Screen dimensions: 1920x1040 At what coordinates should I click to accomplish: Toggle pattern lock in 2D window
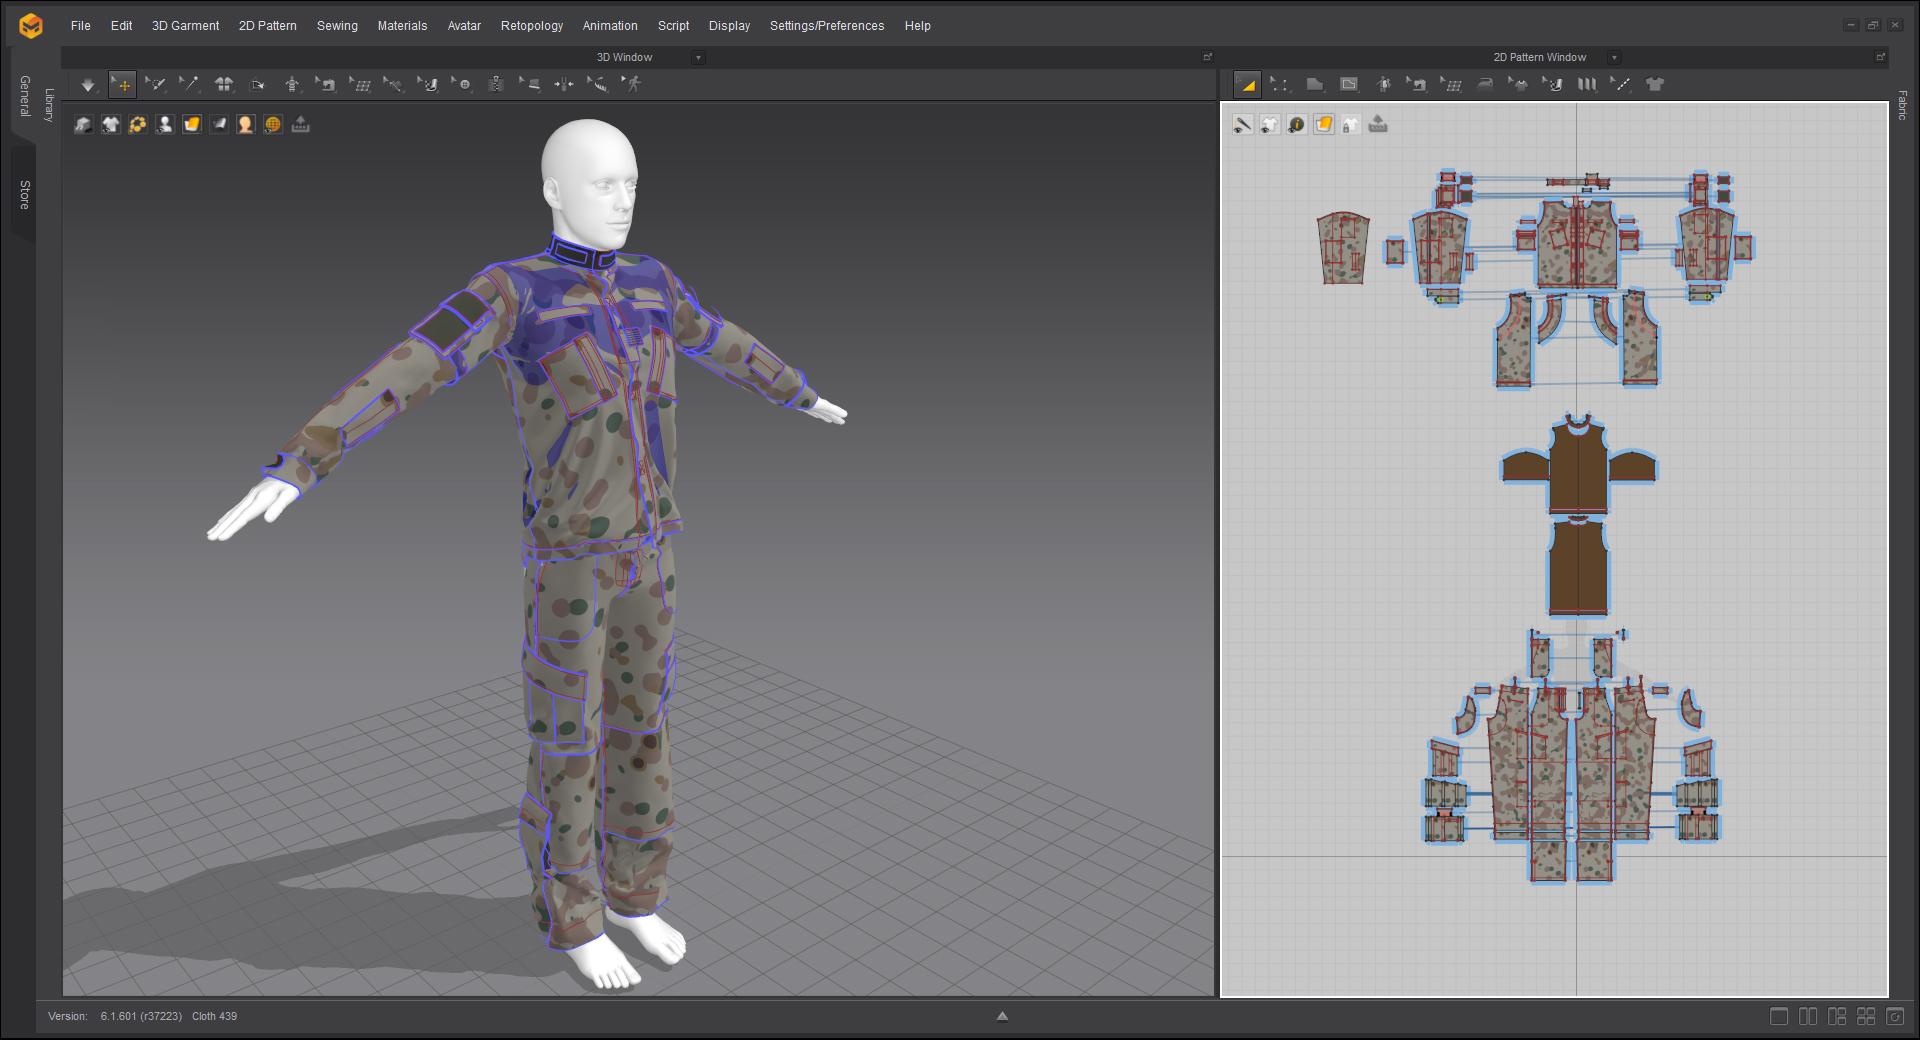point(1351,125)
